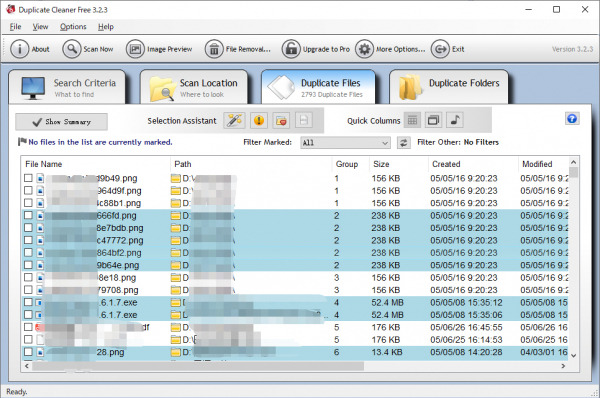600x398 pixels.
Task: Click the 05/05/08 15:35:06 created cell
Action: [466, 315]
